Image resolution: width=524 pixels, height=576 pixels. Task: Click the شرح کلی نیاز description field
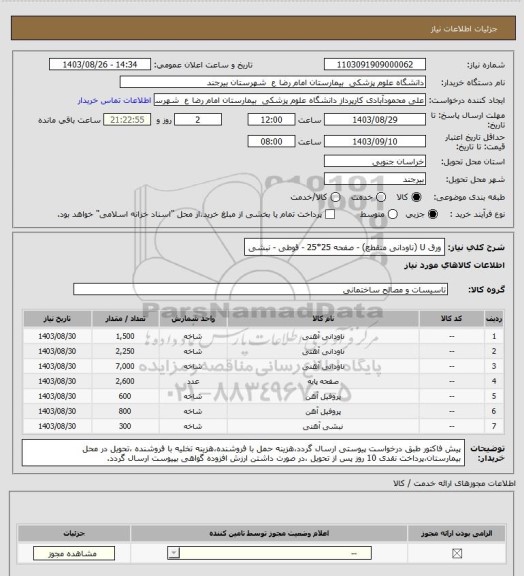coord(344,248)
